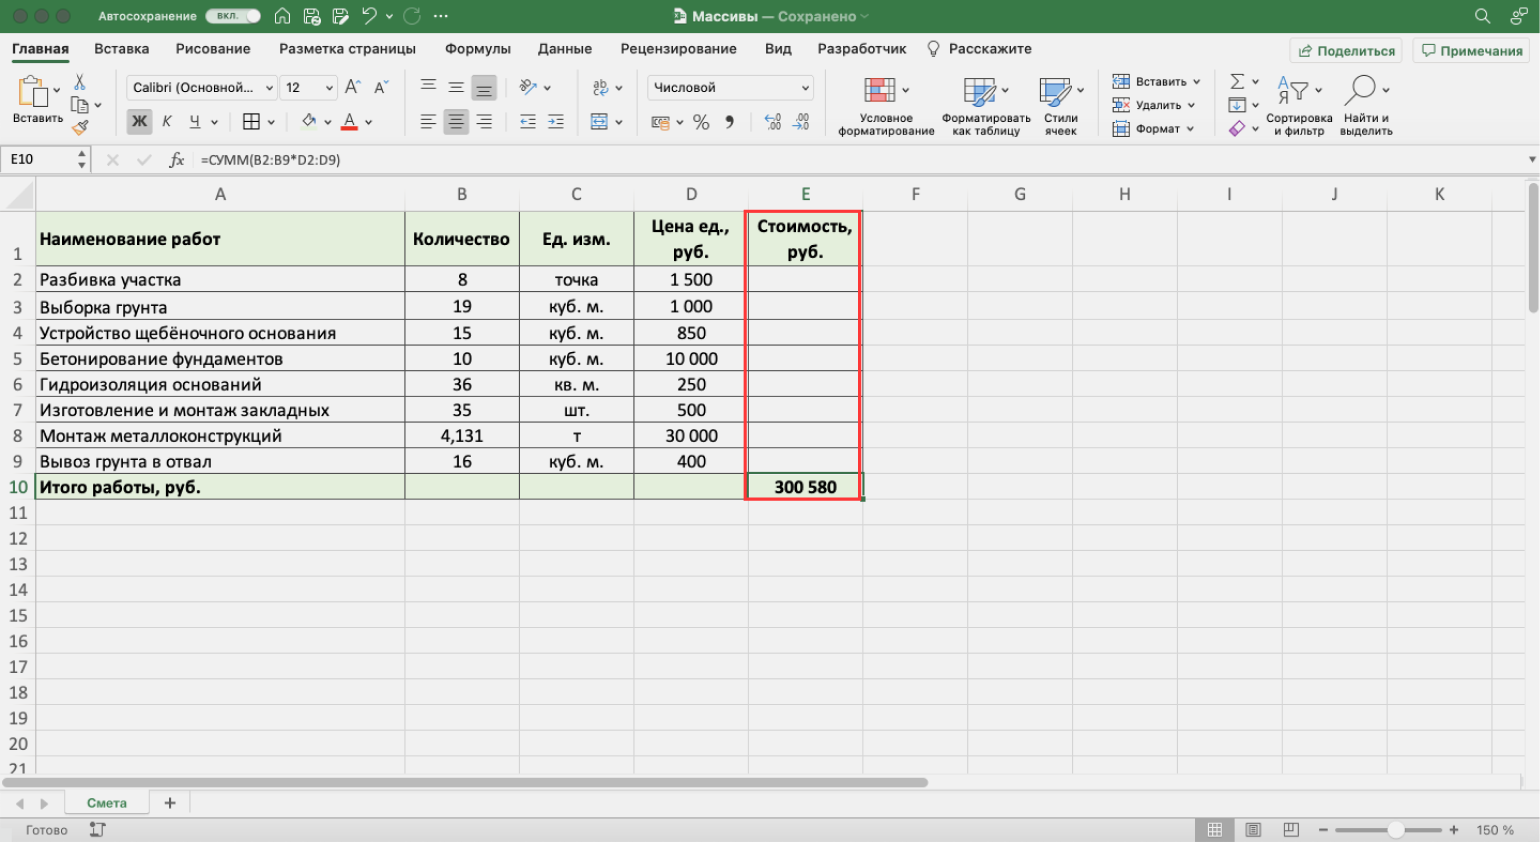Viewport: 1540px width, 842px height.
Task: Toggle the AutoSave switch
Action: click(x=233, y=16)
